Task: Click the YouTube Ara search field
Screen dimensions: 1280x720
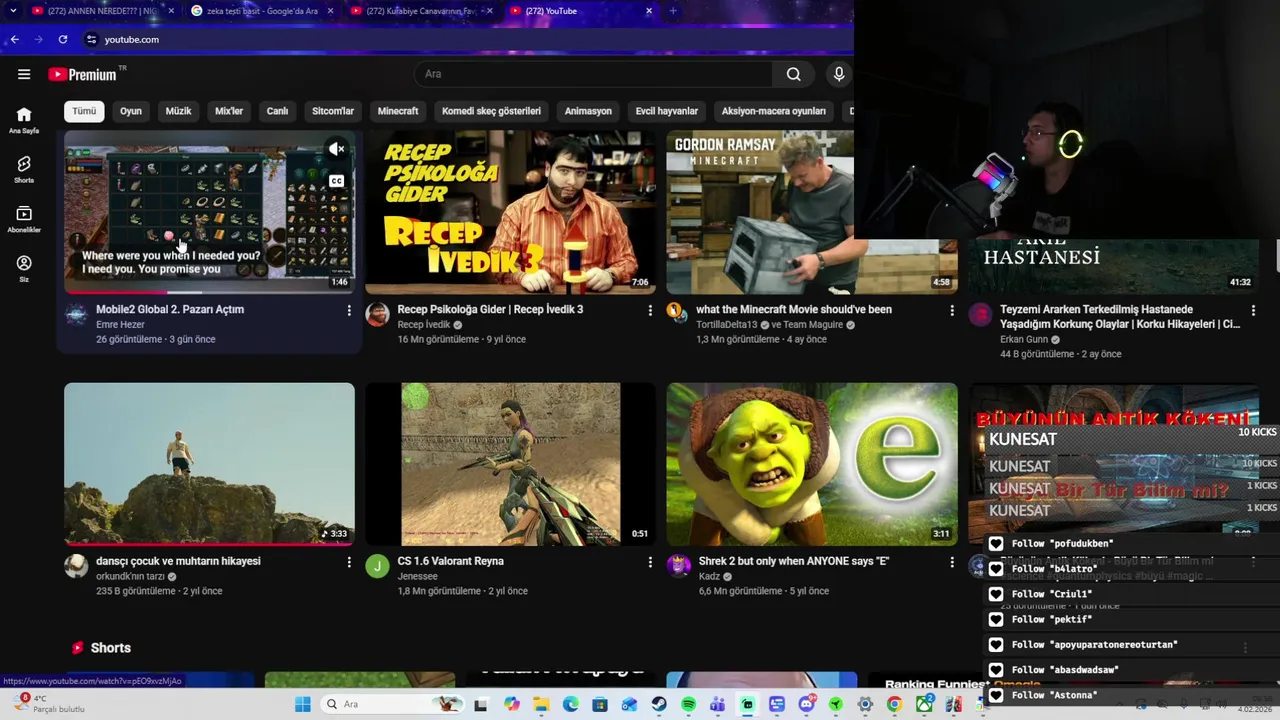Action: click(x=593, y=74)
